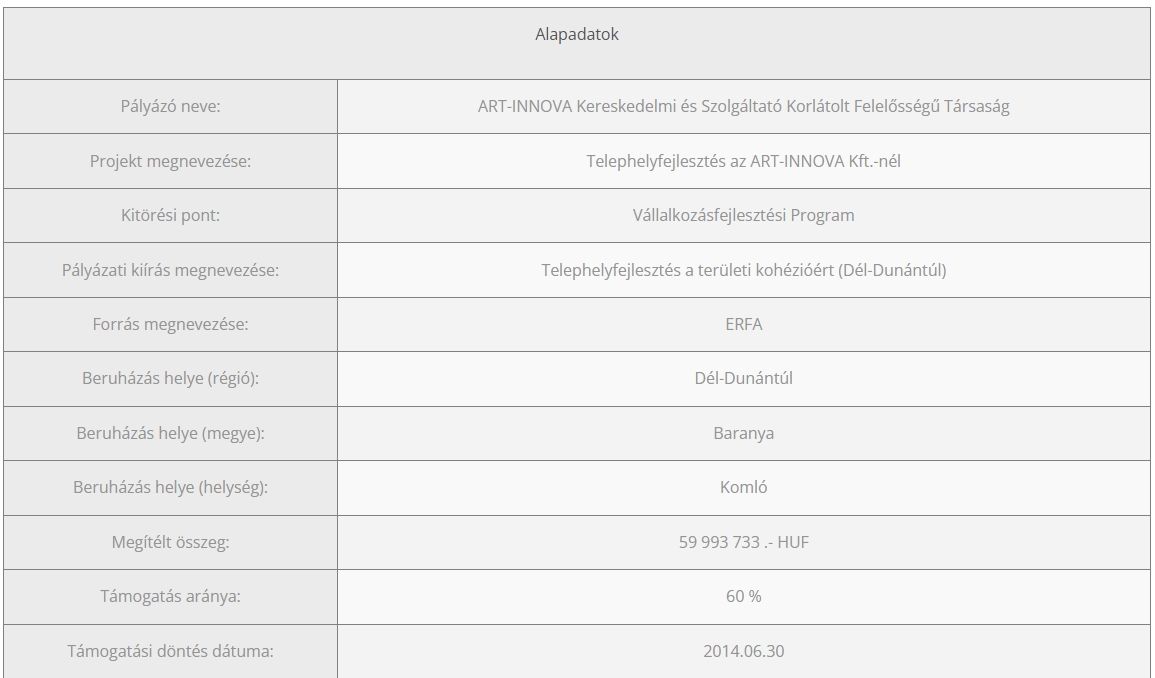Click the Forrás megnevezése label

170,324
